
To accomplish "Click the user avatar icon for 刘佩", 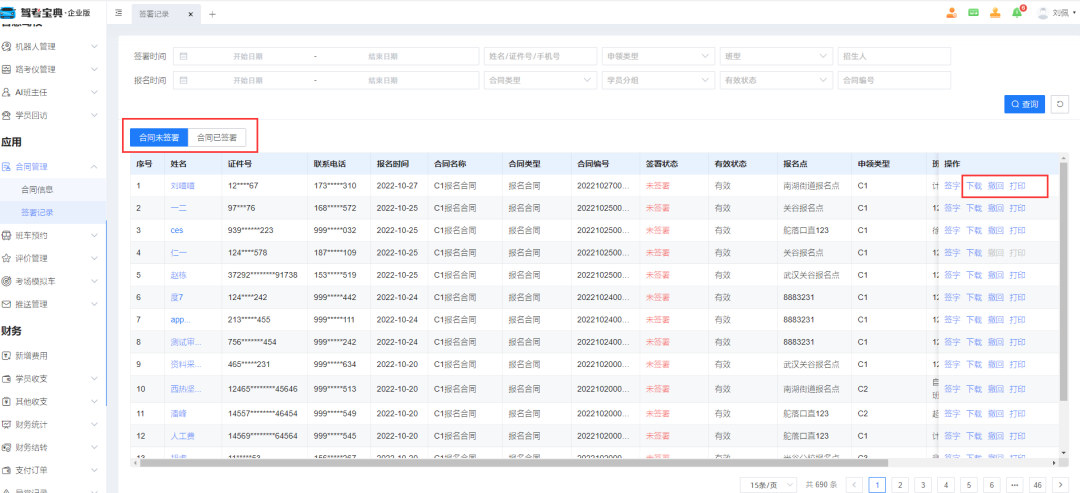I will (x=1043, y=13).
